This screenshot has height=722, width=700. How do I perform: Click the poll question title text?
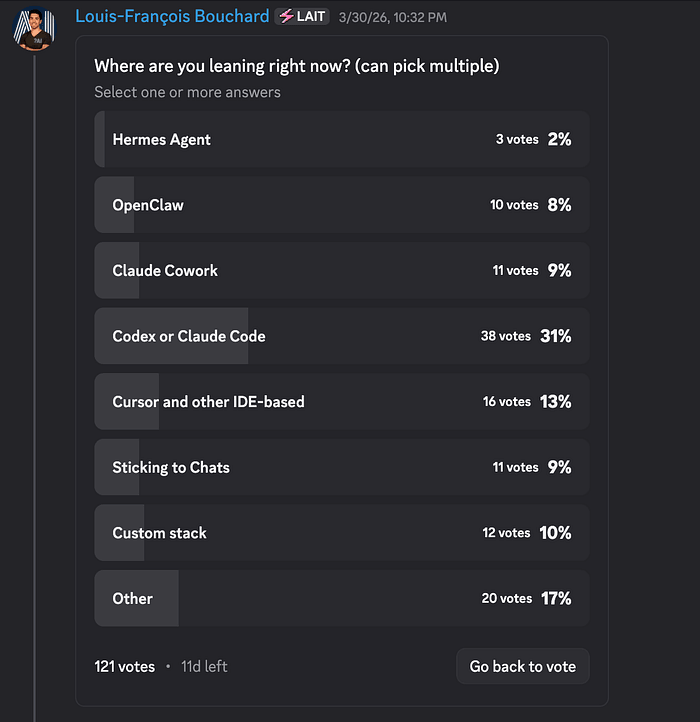pos(296,66)
